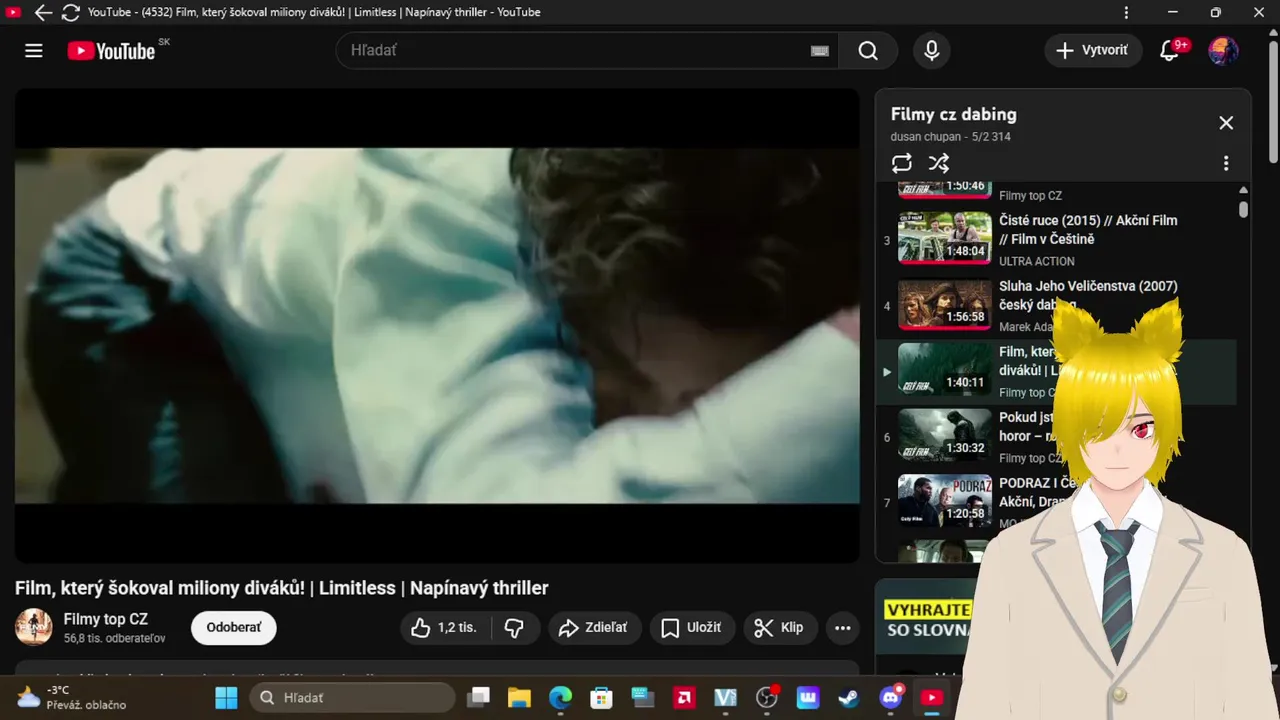Create a clip with Klip button
This screenshot has width=1280, height=720.
779,628
